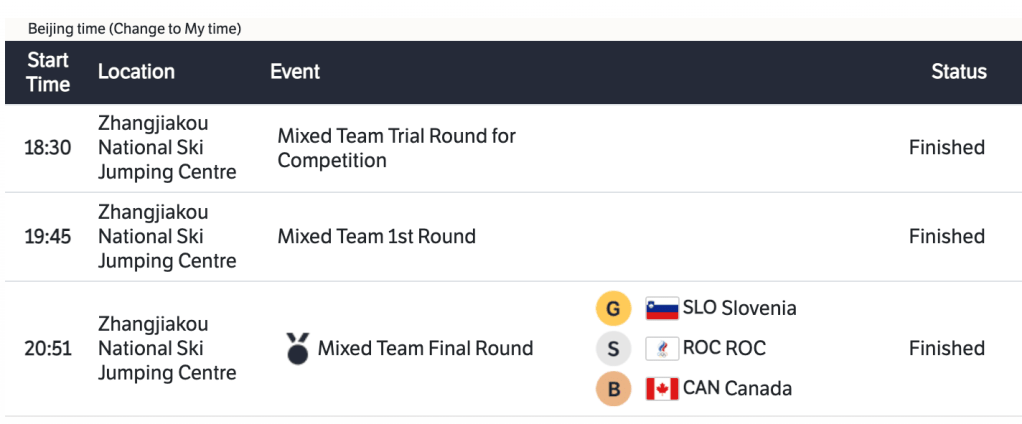Click the Slovenia flag icon
This screenshot has height=424, width=1022.
662,309
